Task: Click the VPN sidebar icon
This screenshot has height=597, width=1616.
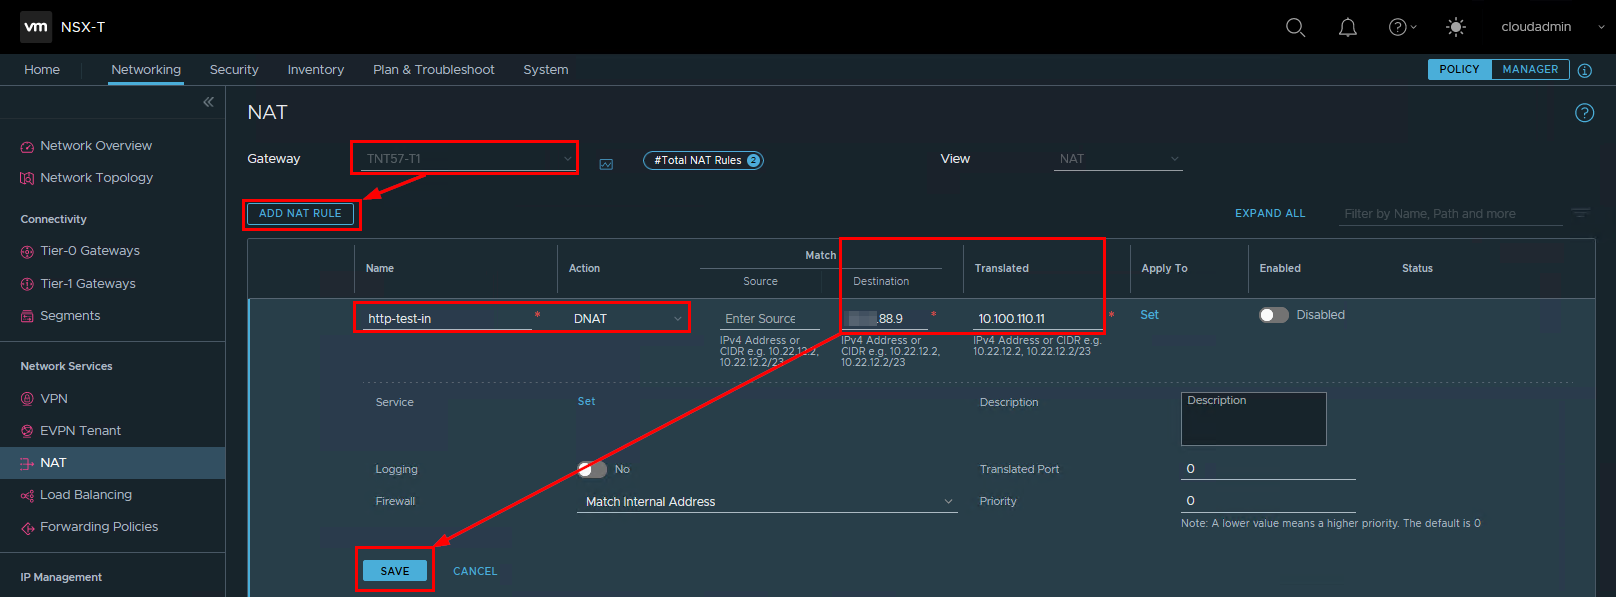Action: pos(27,399)
